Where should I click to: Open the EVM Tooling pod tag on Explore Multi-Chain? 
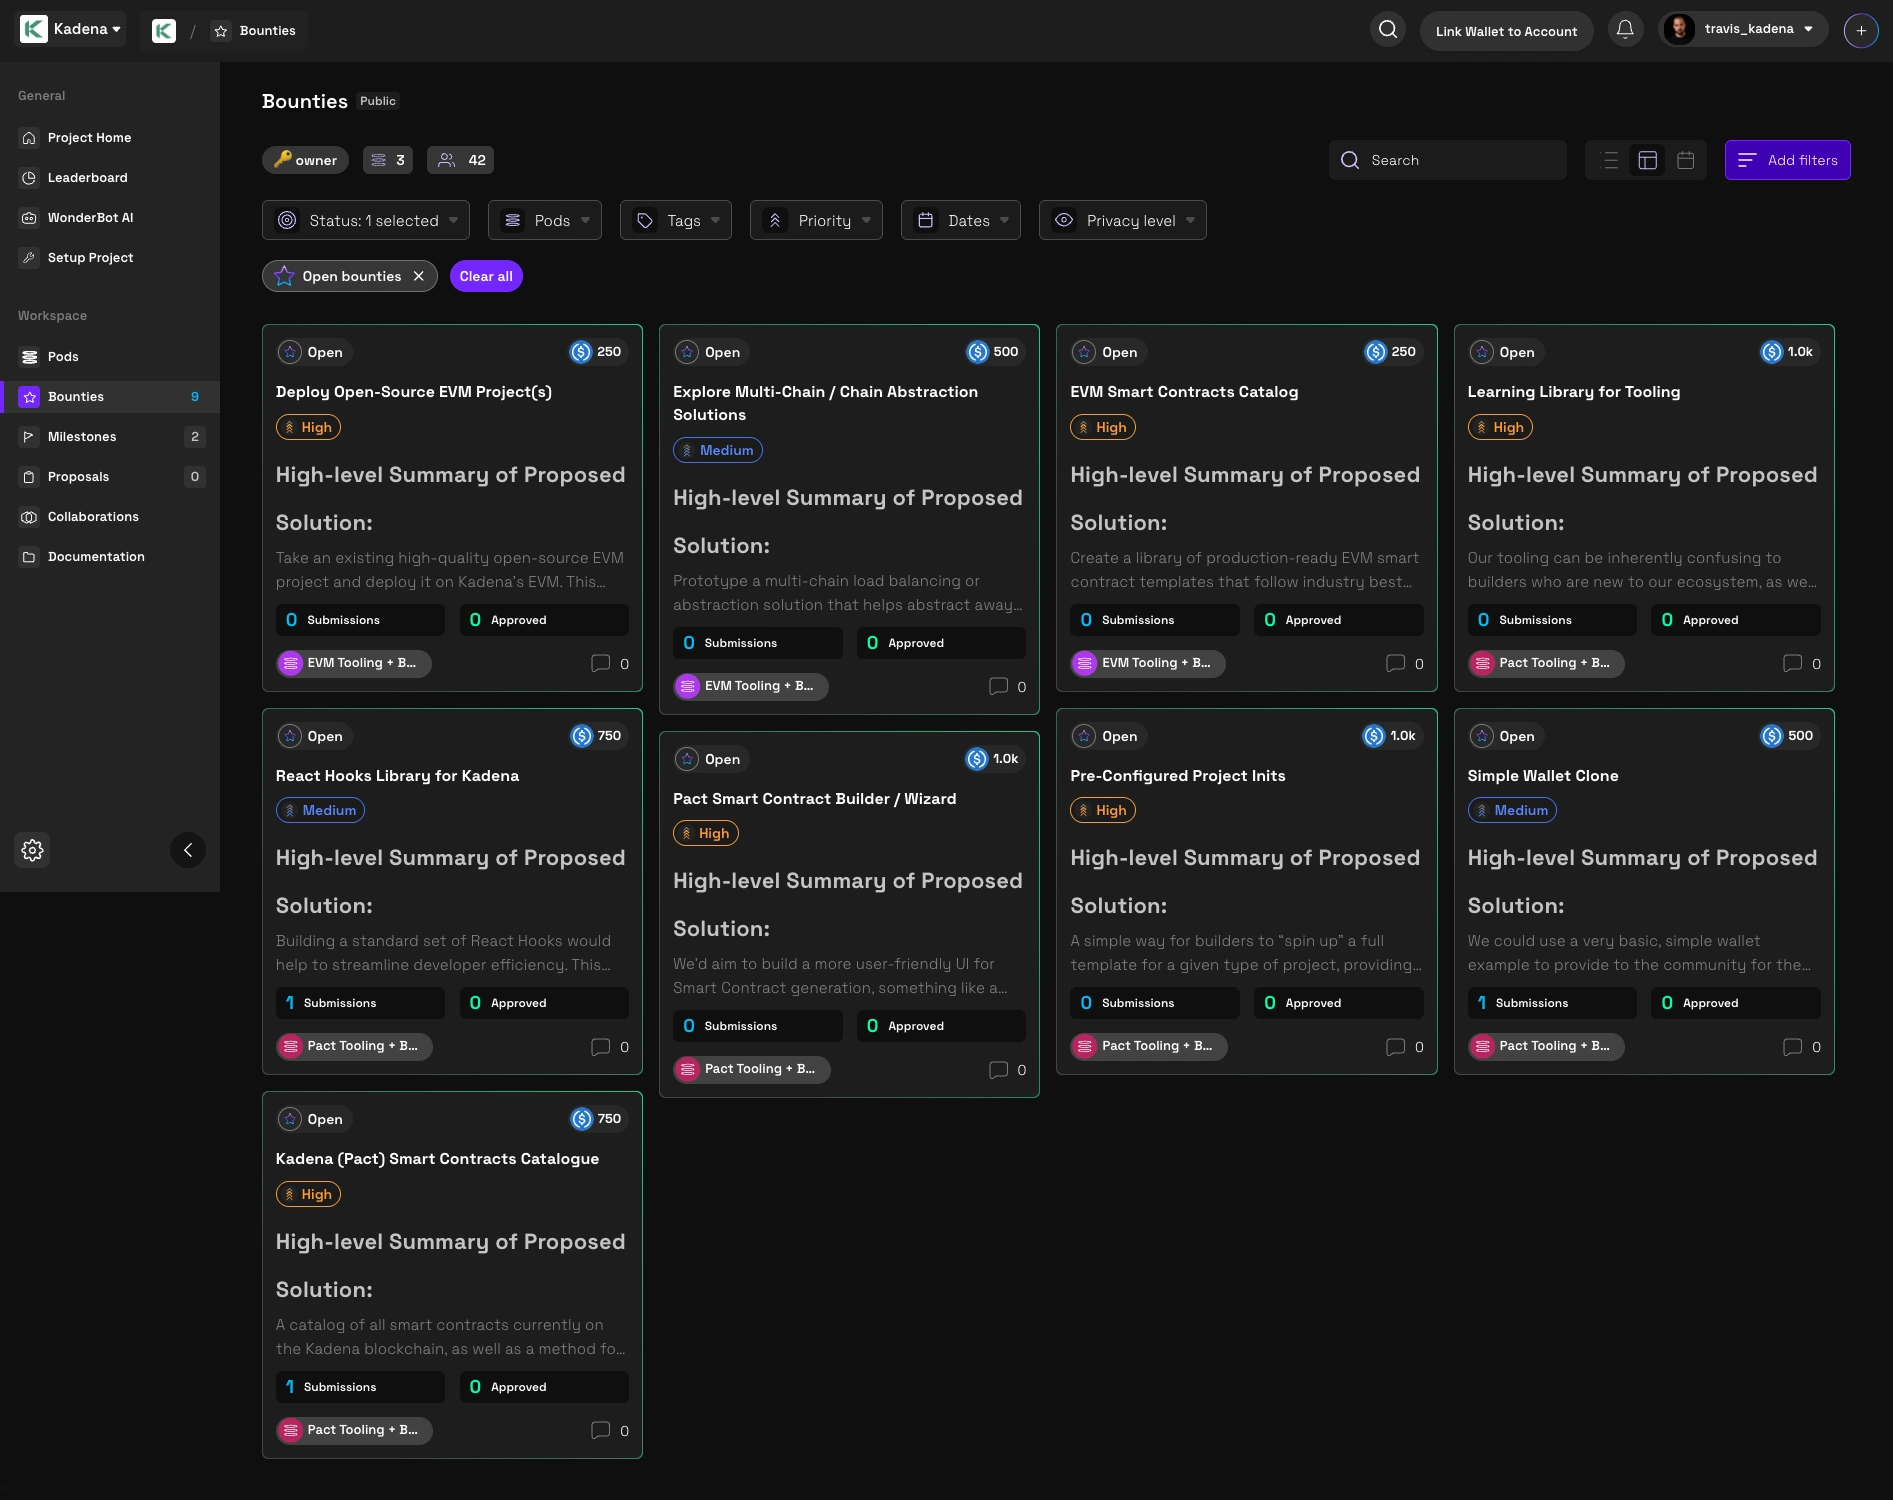(751, 686)
